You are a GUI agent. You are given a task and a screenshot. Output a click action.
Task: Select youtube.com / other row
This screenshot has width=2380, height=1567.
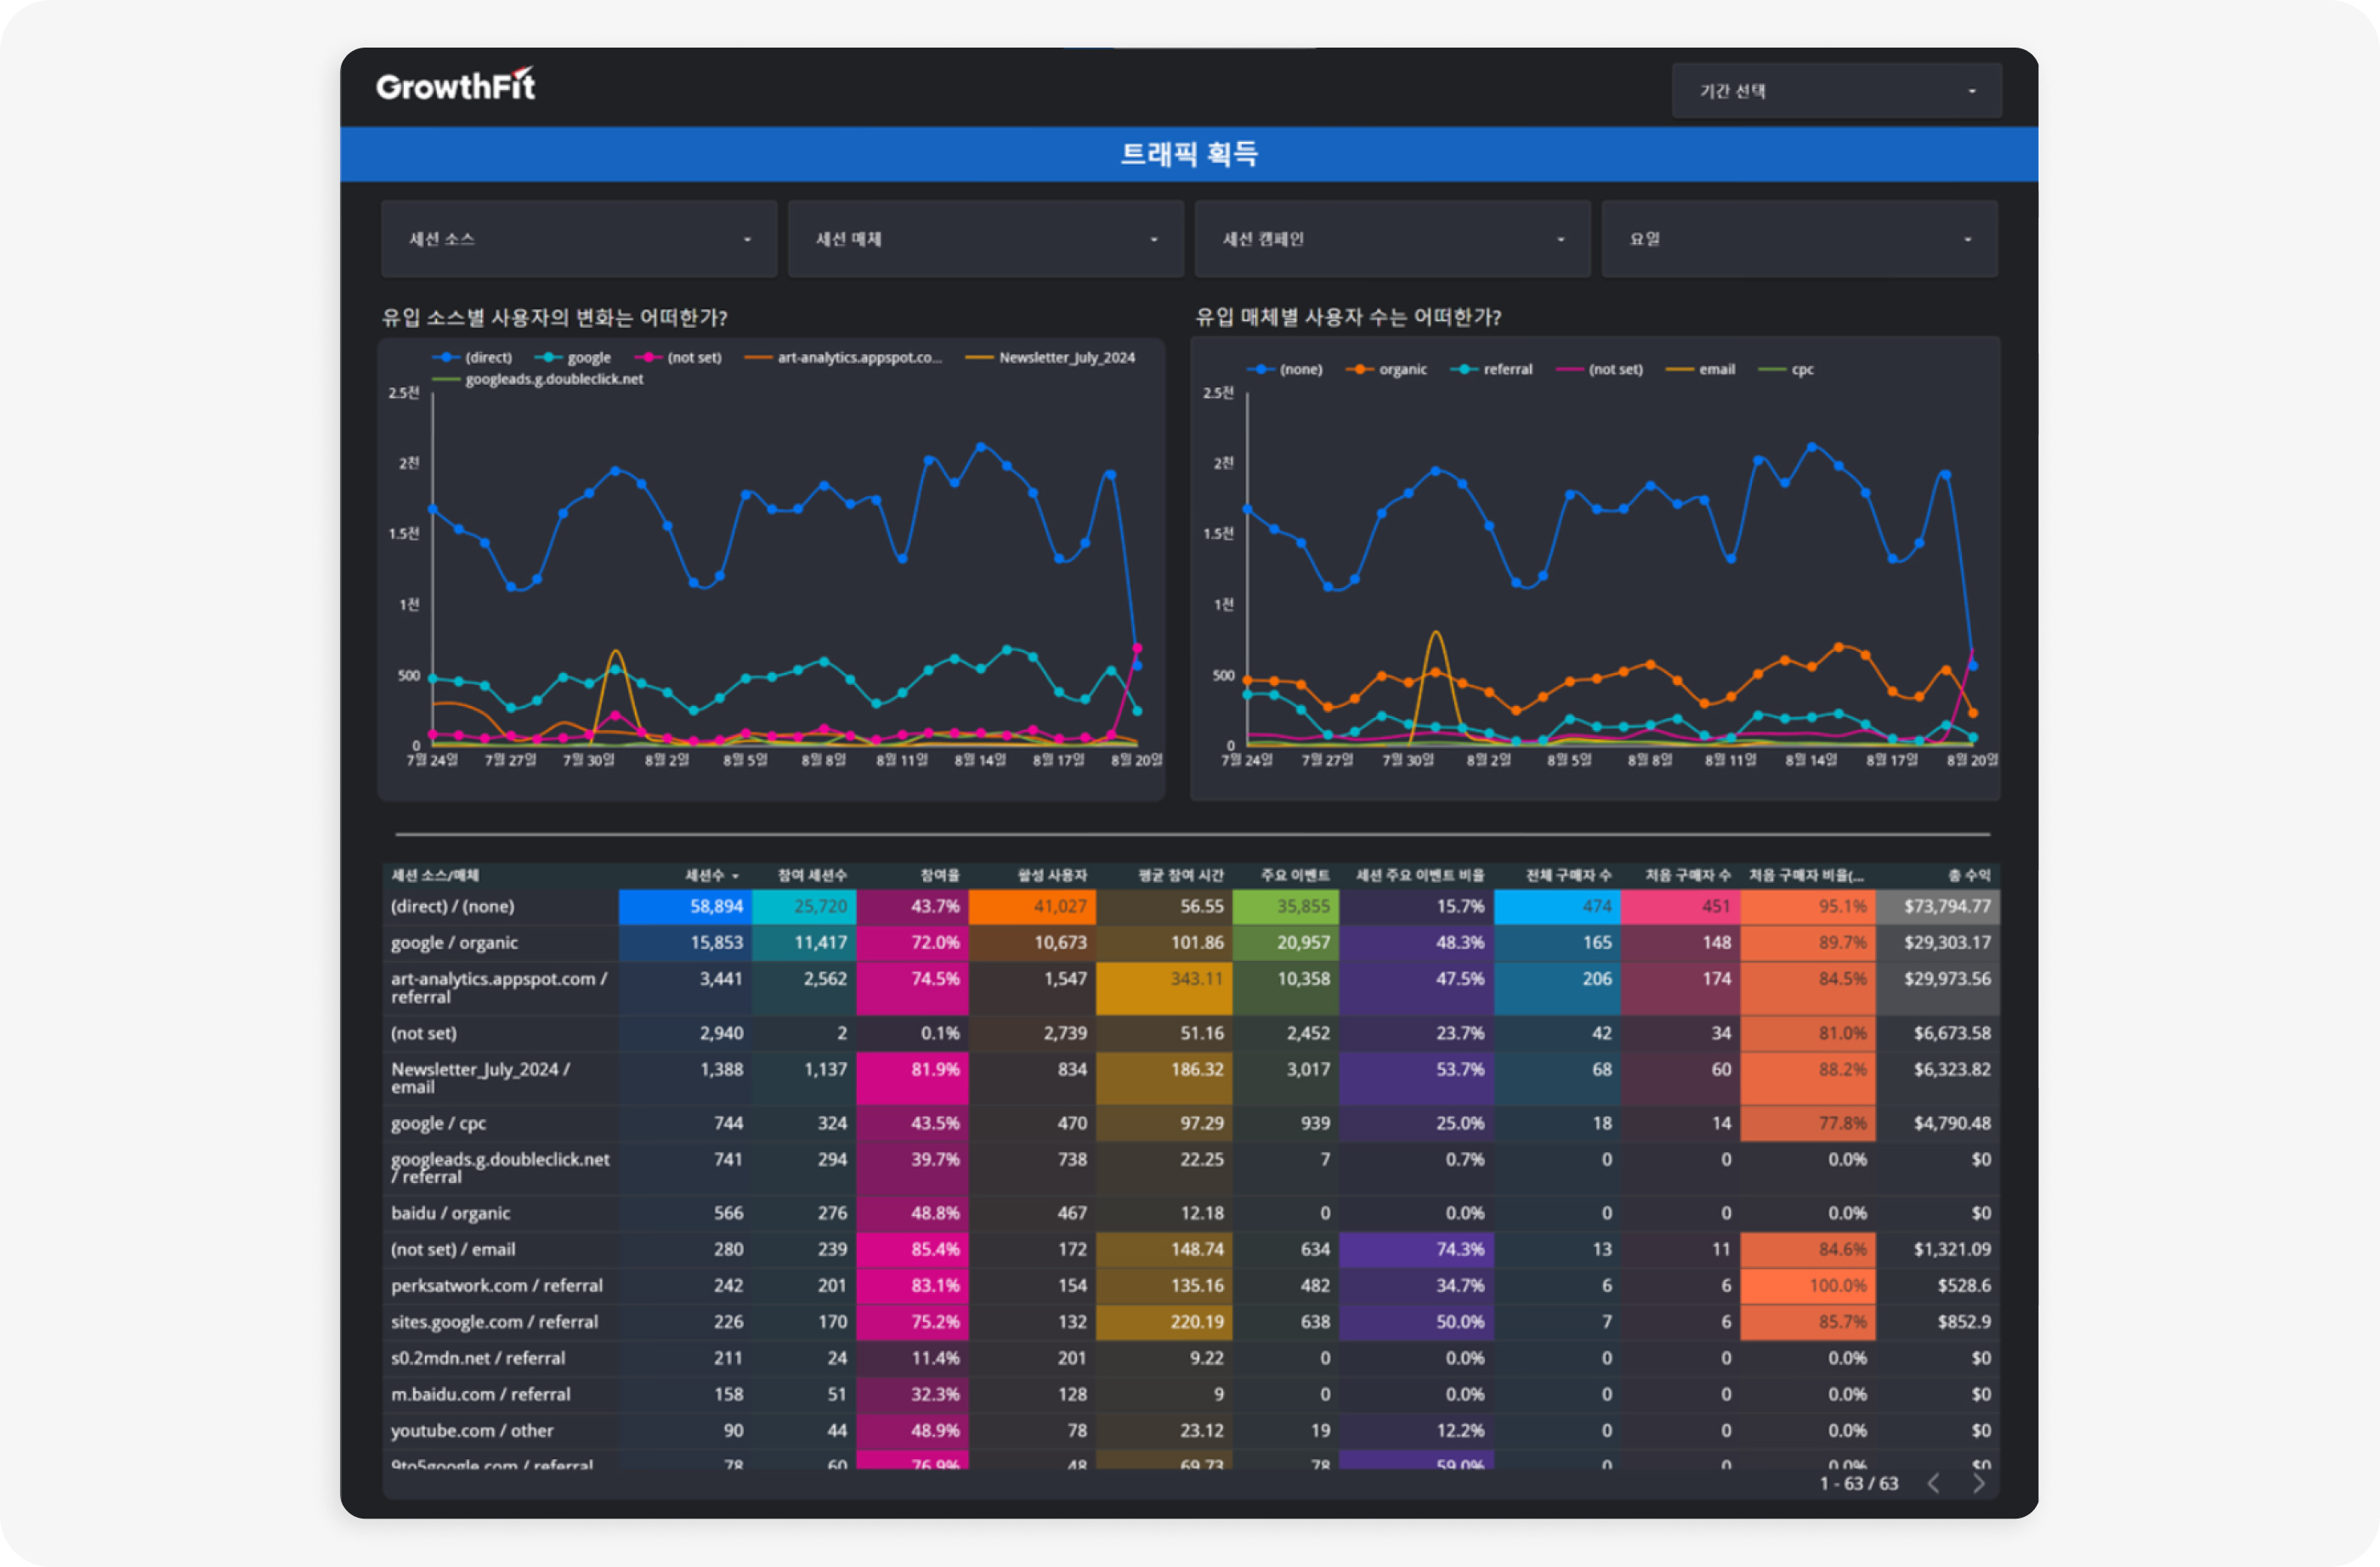[x=472, y=1430]
